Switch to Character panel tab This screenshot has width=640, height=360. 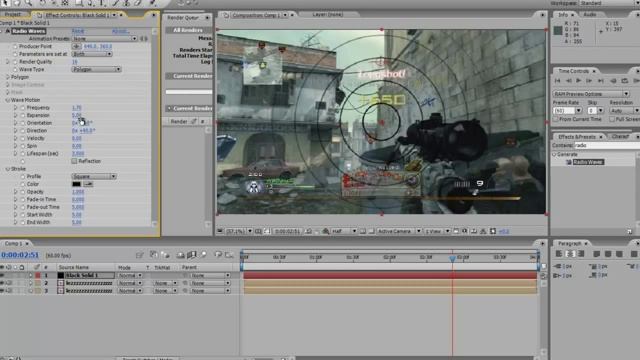point(620,136)
